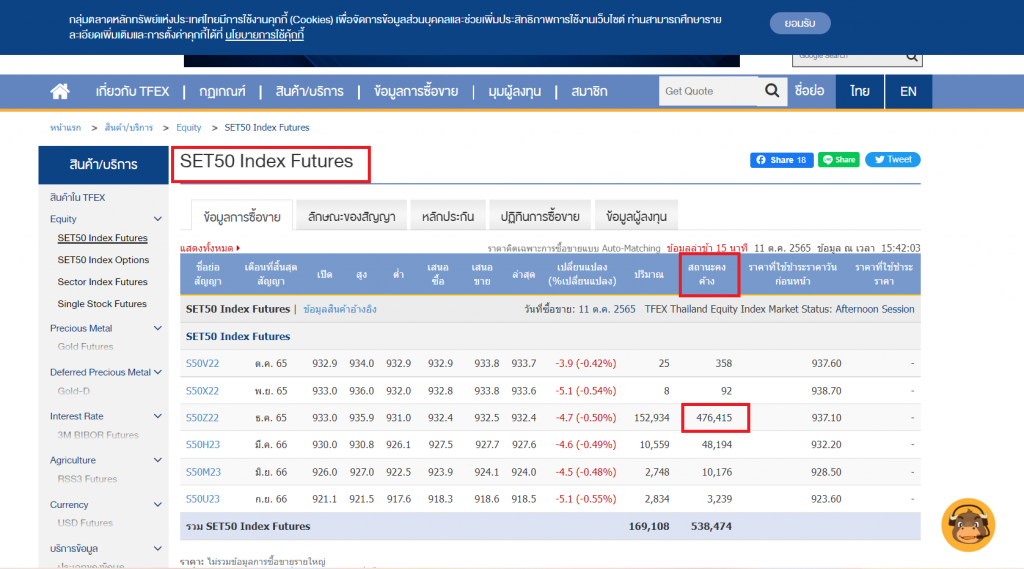Click the 538,474 total open interest
1024x569 pixels.
pyautogui.click(x=711, y=527)
